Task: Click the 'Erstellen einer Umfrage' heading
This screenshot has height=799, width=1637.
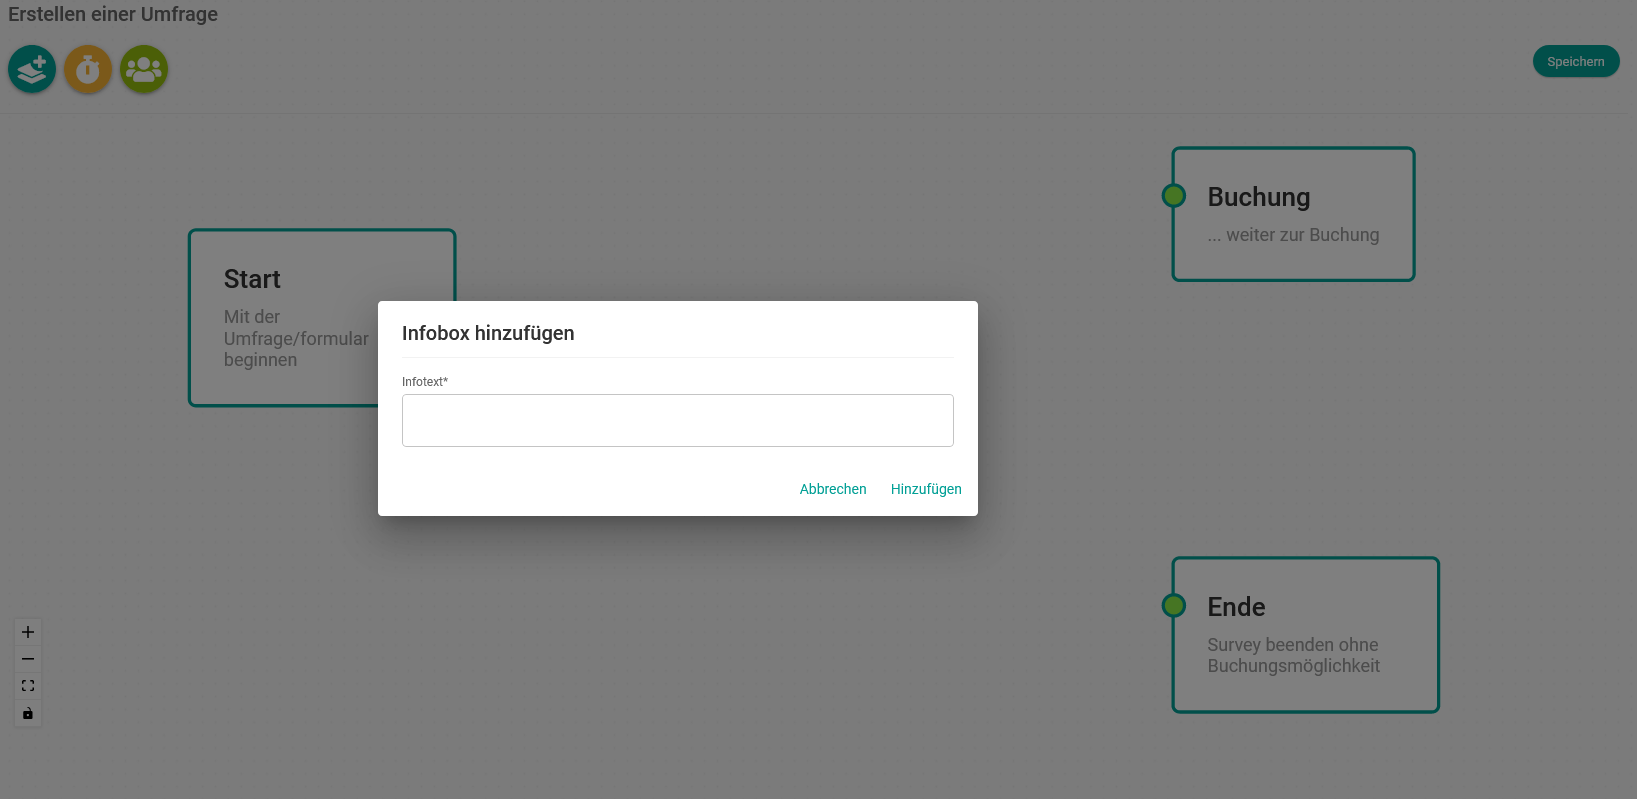Action: (x=113, y=14)
